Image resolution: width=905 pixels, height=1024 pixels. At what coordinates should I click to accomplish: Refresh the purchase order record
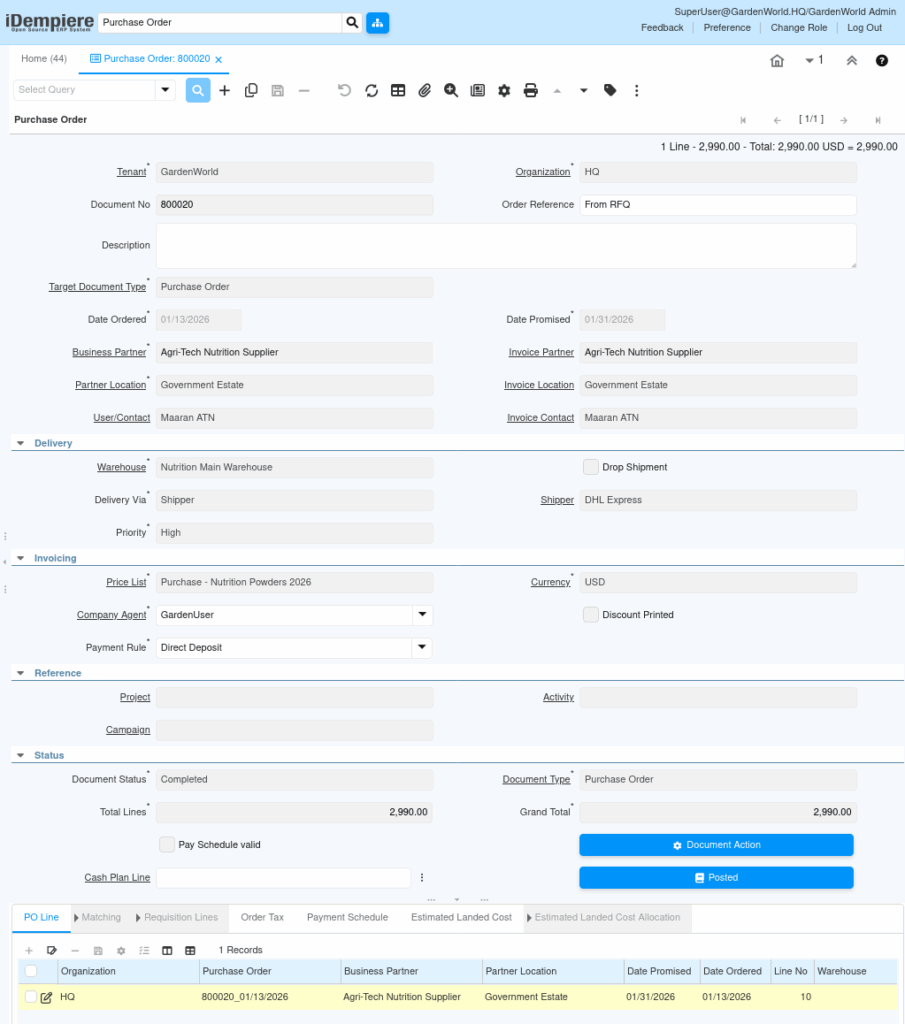click(371, 90)
